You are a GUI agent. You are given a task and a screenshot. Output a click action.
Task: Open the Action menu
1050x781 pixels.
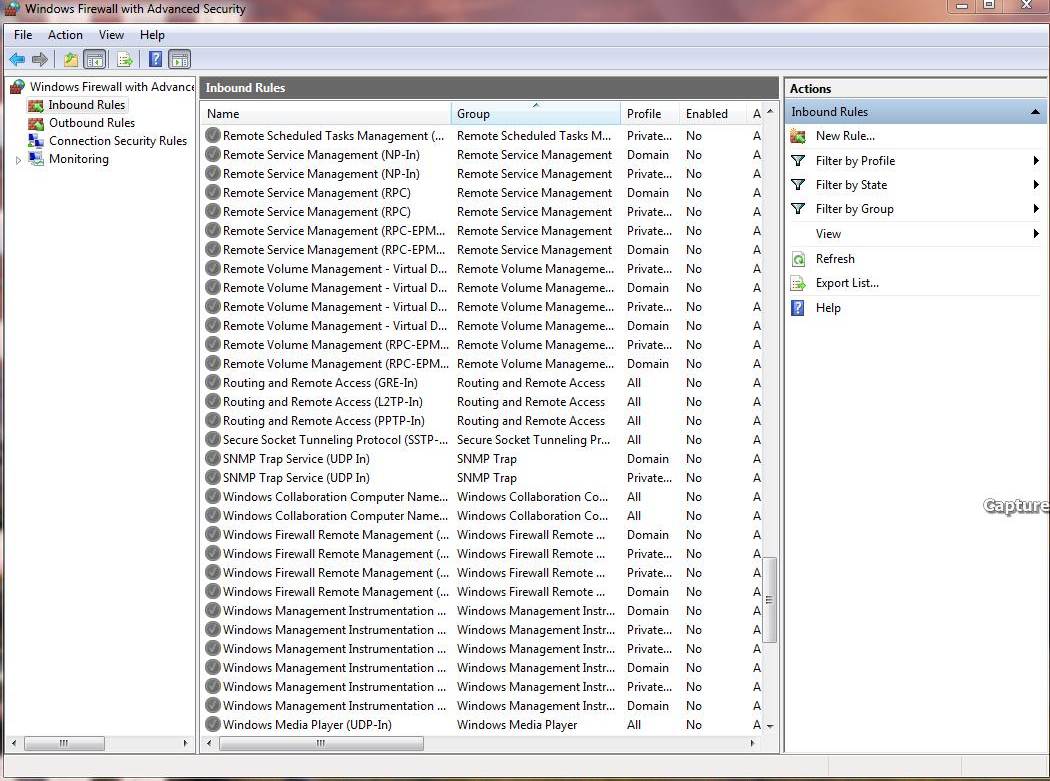point(65,35)
